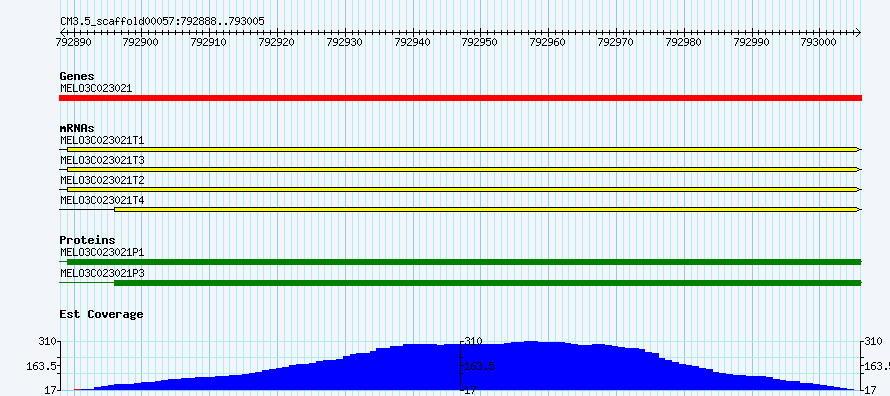890x396 pixels.
Task: Click the scaffold location label CM3.5_scaffold00057:792888..793005
Action: (x=162, y=22)
